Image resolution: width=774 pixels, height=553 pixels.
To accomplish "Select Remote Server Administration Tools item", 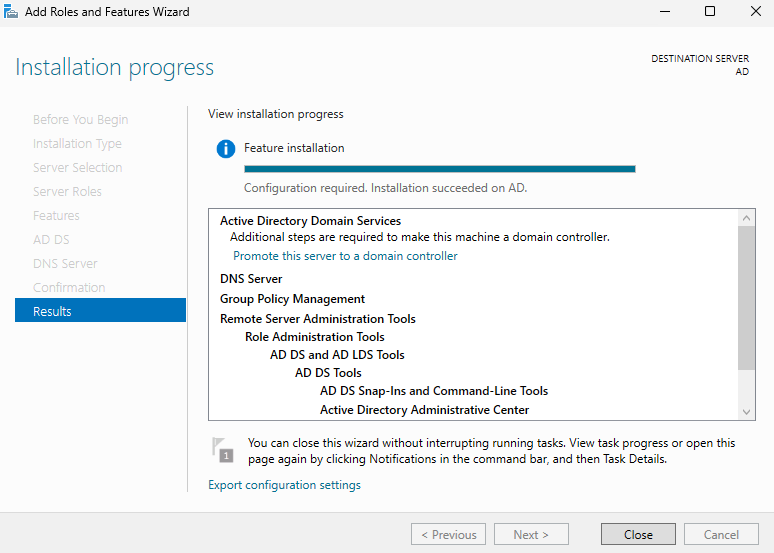I will coord(317,319).
